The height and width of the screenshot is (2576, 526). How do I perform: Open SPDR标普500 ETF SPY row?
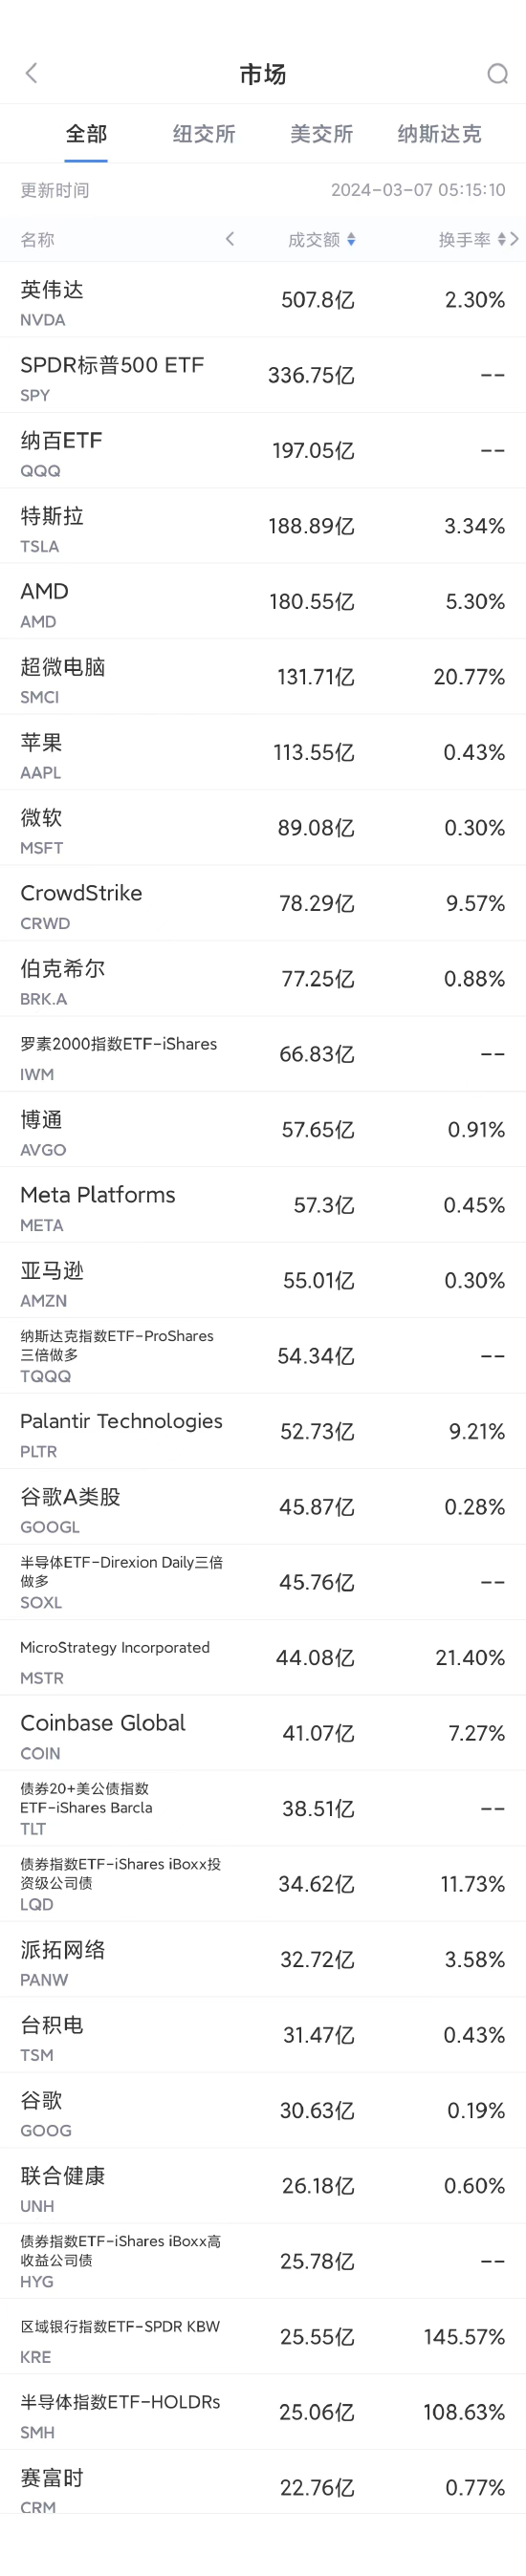click(x=263, y=376)
